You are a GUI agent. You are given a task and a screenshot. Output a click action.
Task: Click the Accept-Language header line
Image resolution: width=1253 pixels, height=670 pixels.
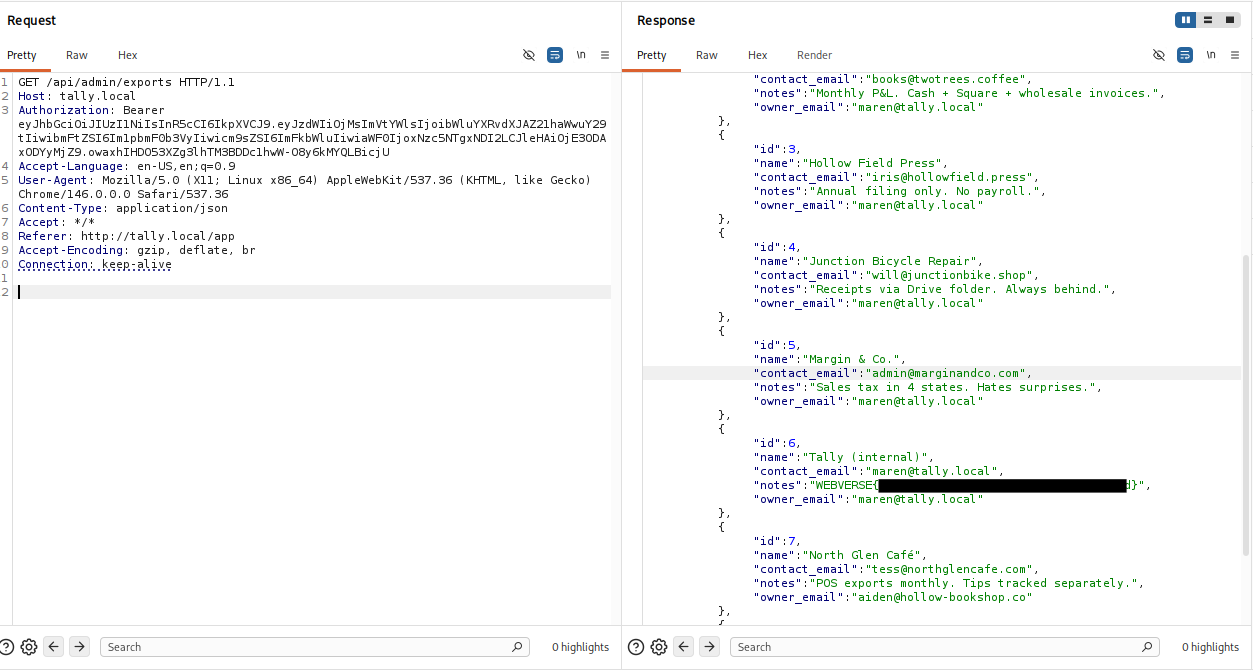pos(127,166)
